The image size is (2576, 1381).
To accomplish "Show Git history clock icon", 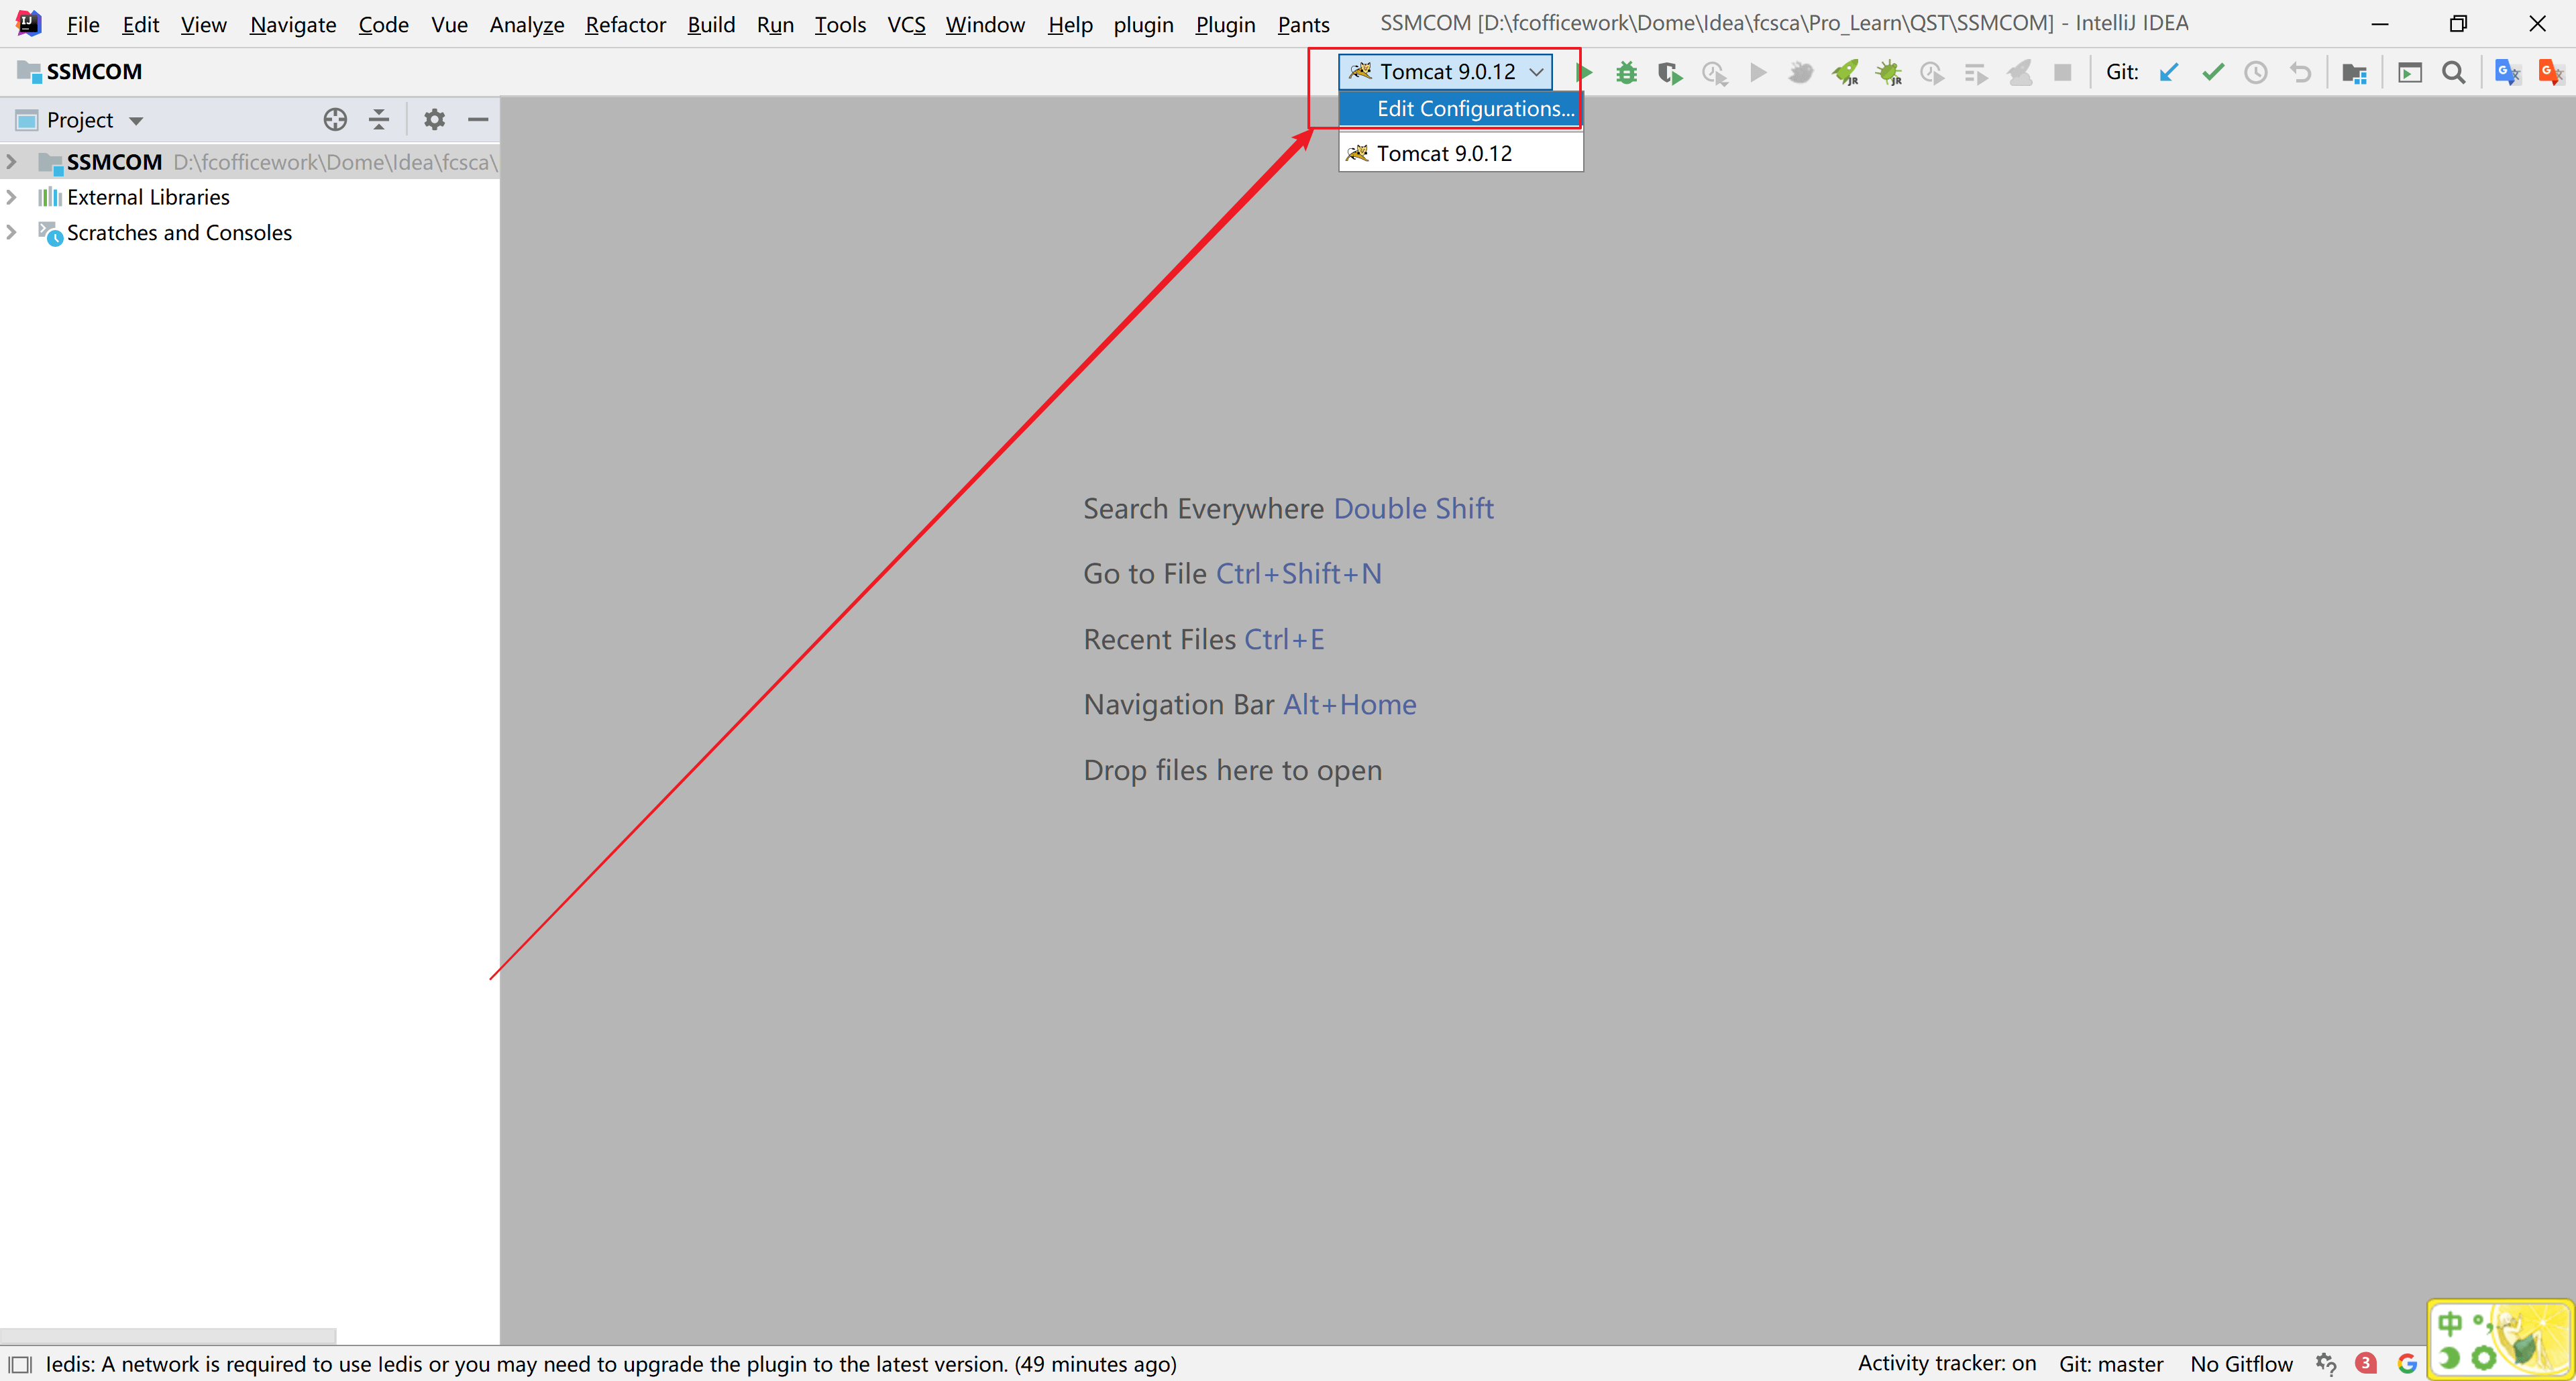I will point(2256,72).
